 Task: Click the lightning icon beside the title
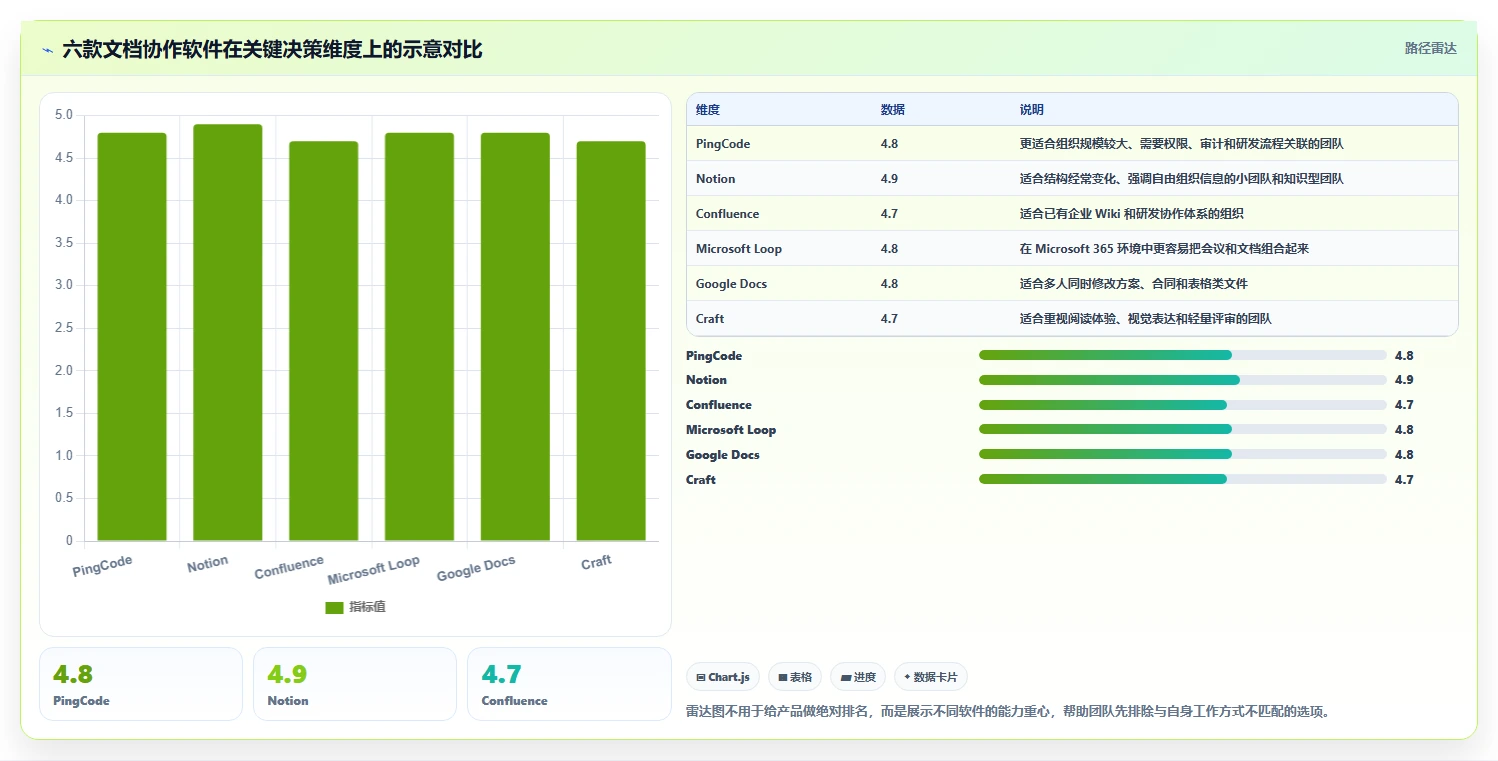[48, 50]
